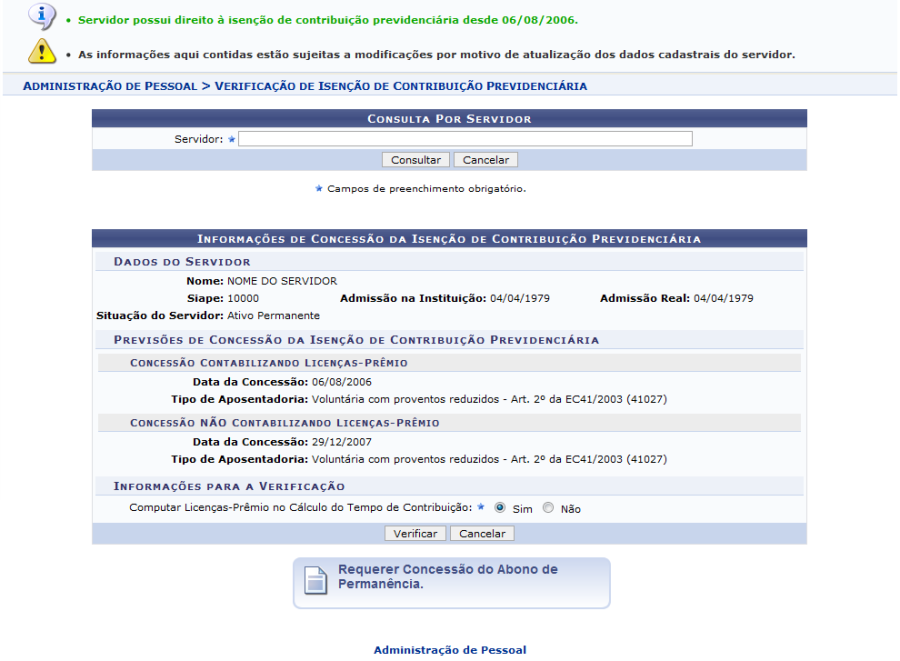Click the Consulta Por Servidor header bar

pyautogui.click(x=449, y=119)
